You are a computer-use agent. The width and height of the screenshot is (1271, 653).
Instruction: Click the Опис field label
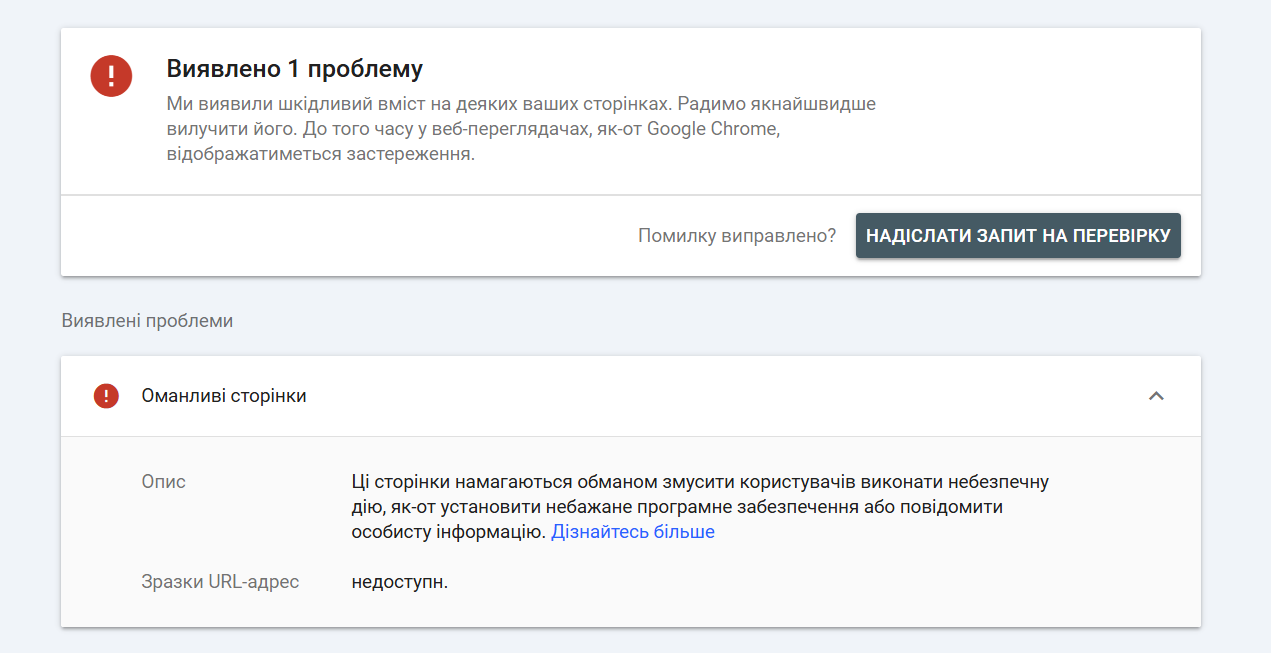(163, 482)
